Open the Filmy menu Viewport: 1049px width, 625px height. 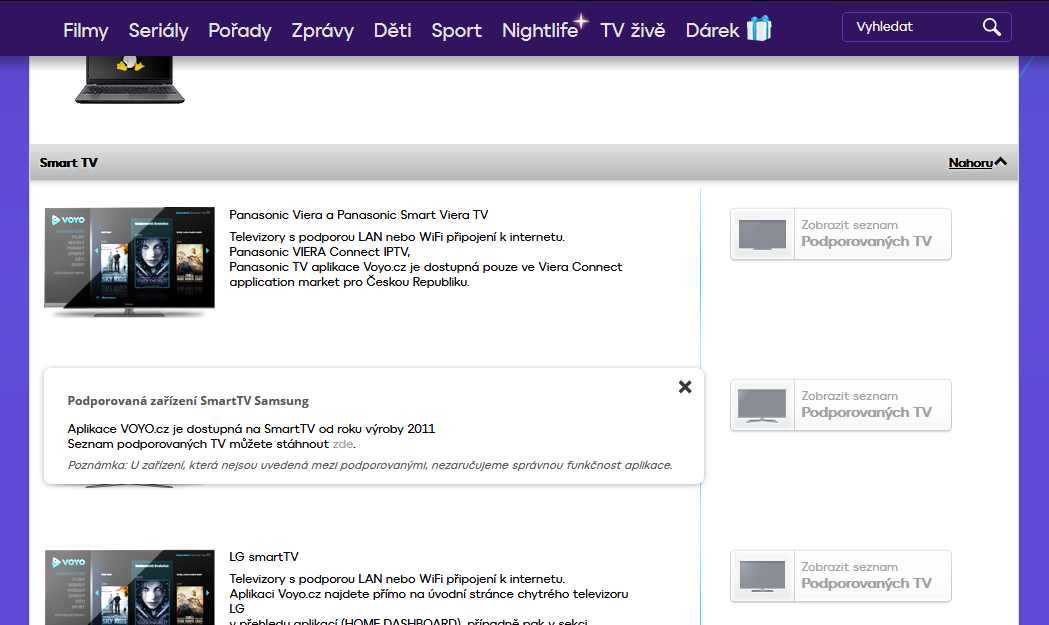click(85, 30)
